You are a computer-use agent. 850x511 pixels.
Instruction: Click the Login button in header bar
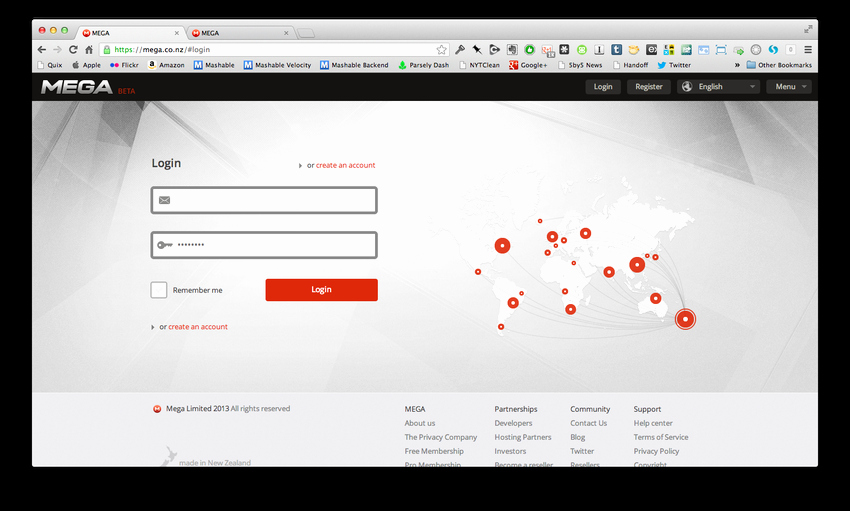(x=603, y=87)
